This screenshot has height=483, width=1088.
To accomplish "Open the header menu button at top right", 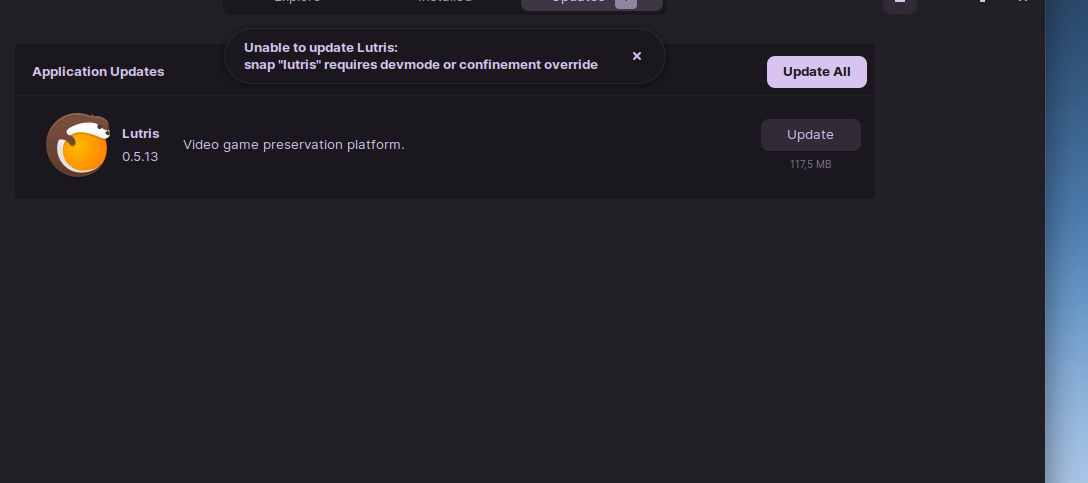I will coord(899,4).
